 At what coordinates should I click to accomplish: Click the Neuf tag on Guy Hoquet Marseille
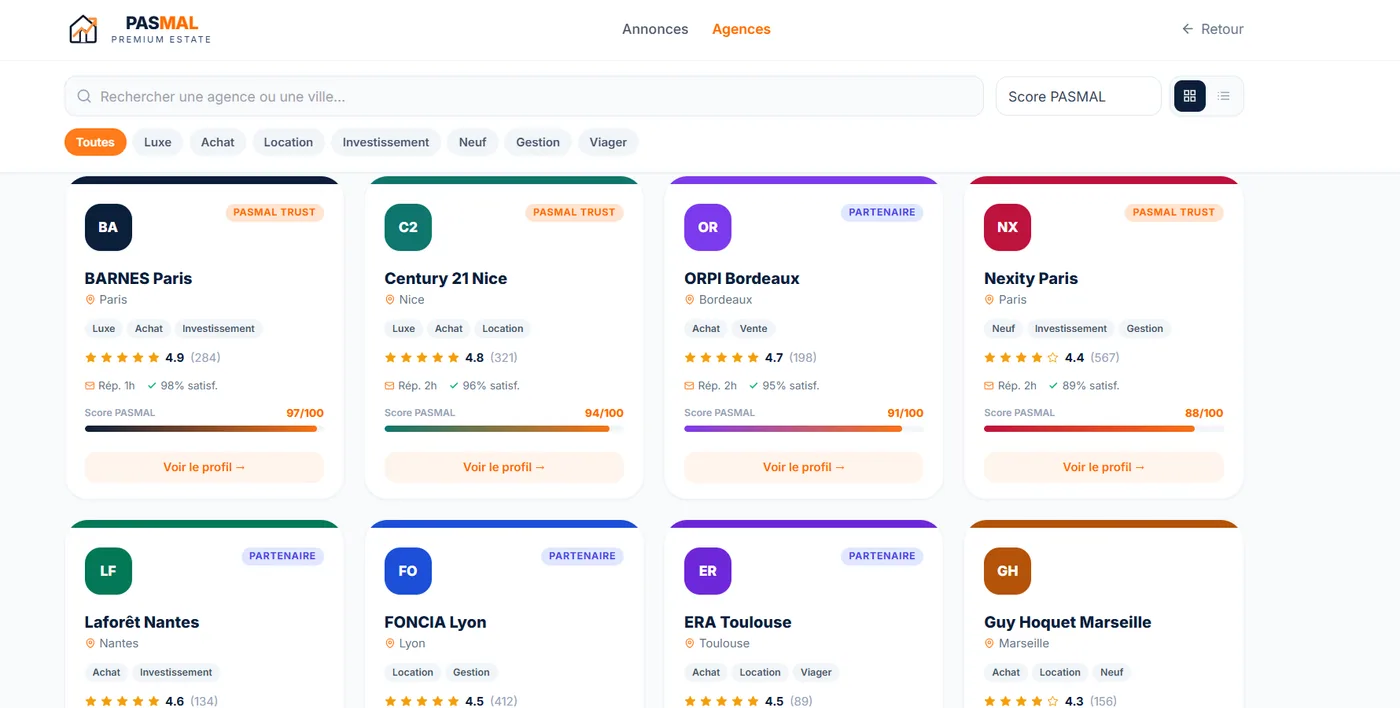pos(1112,672)
